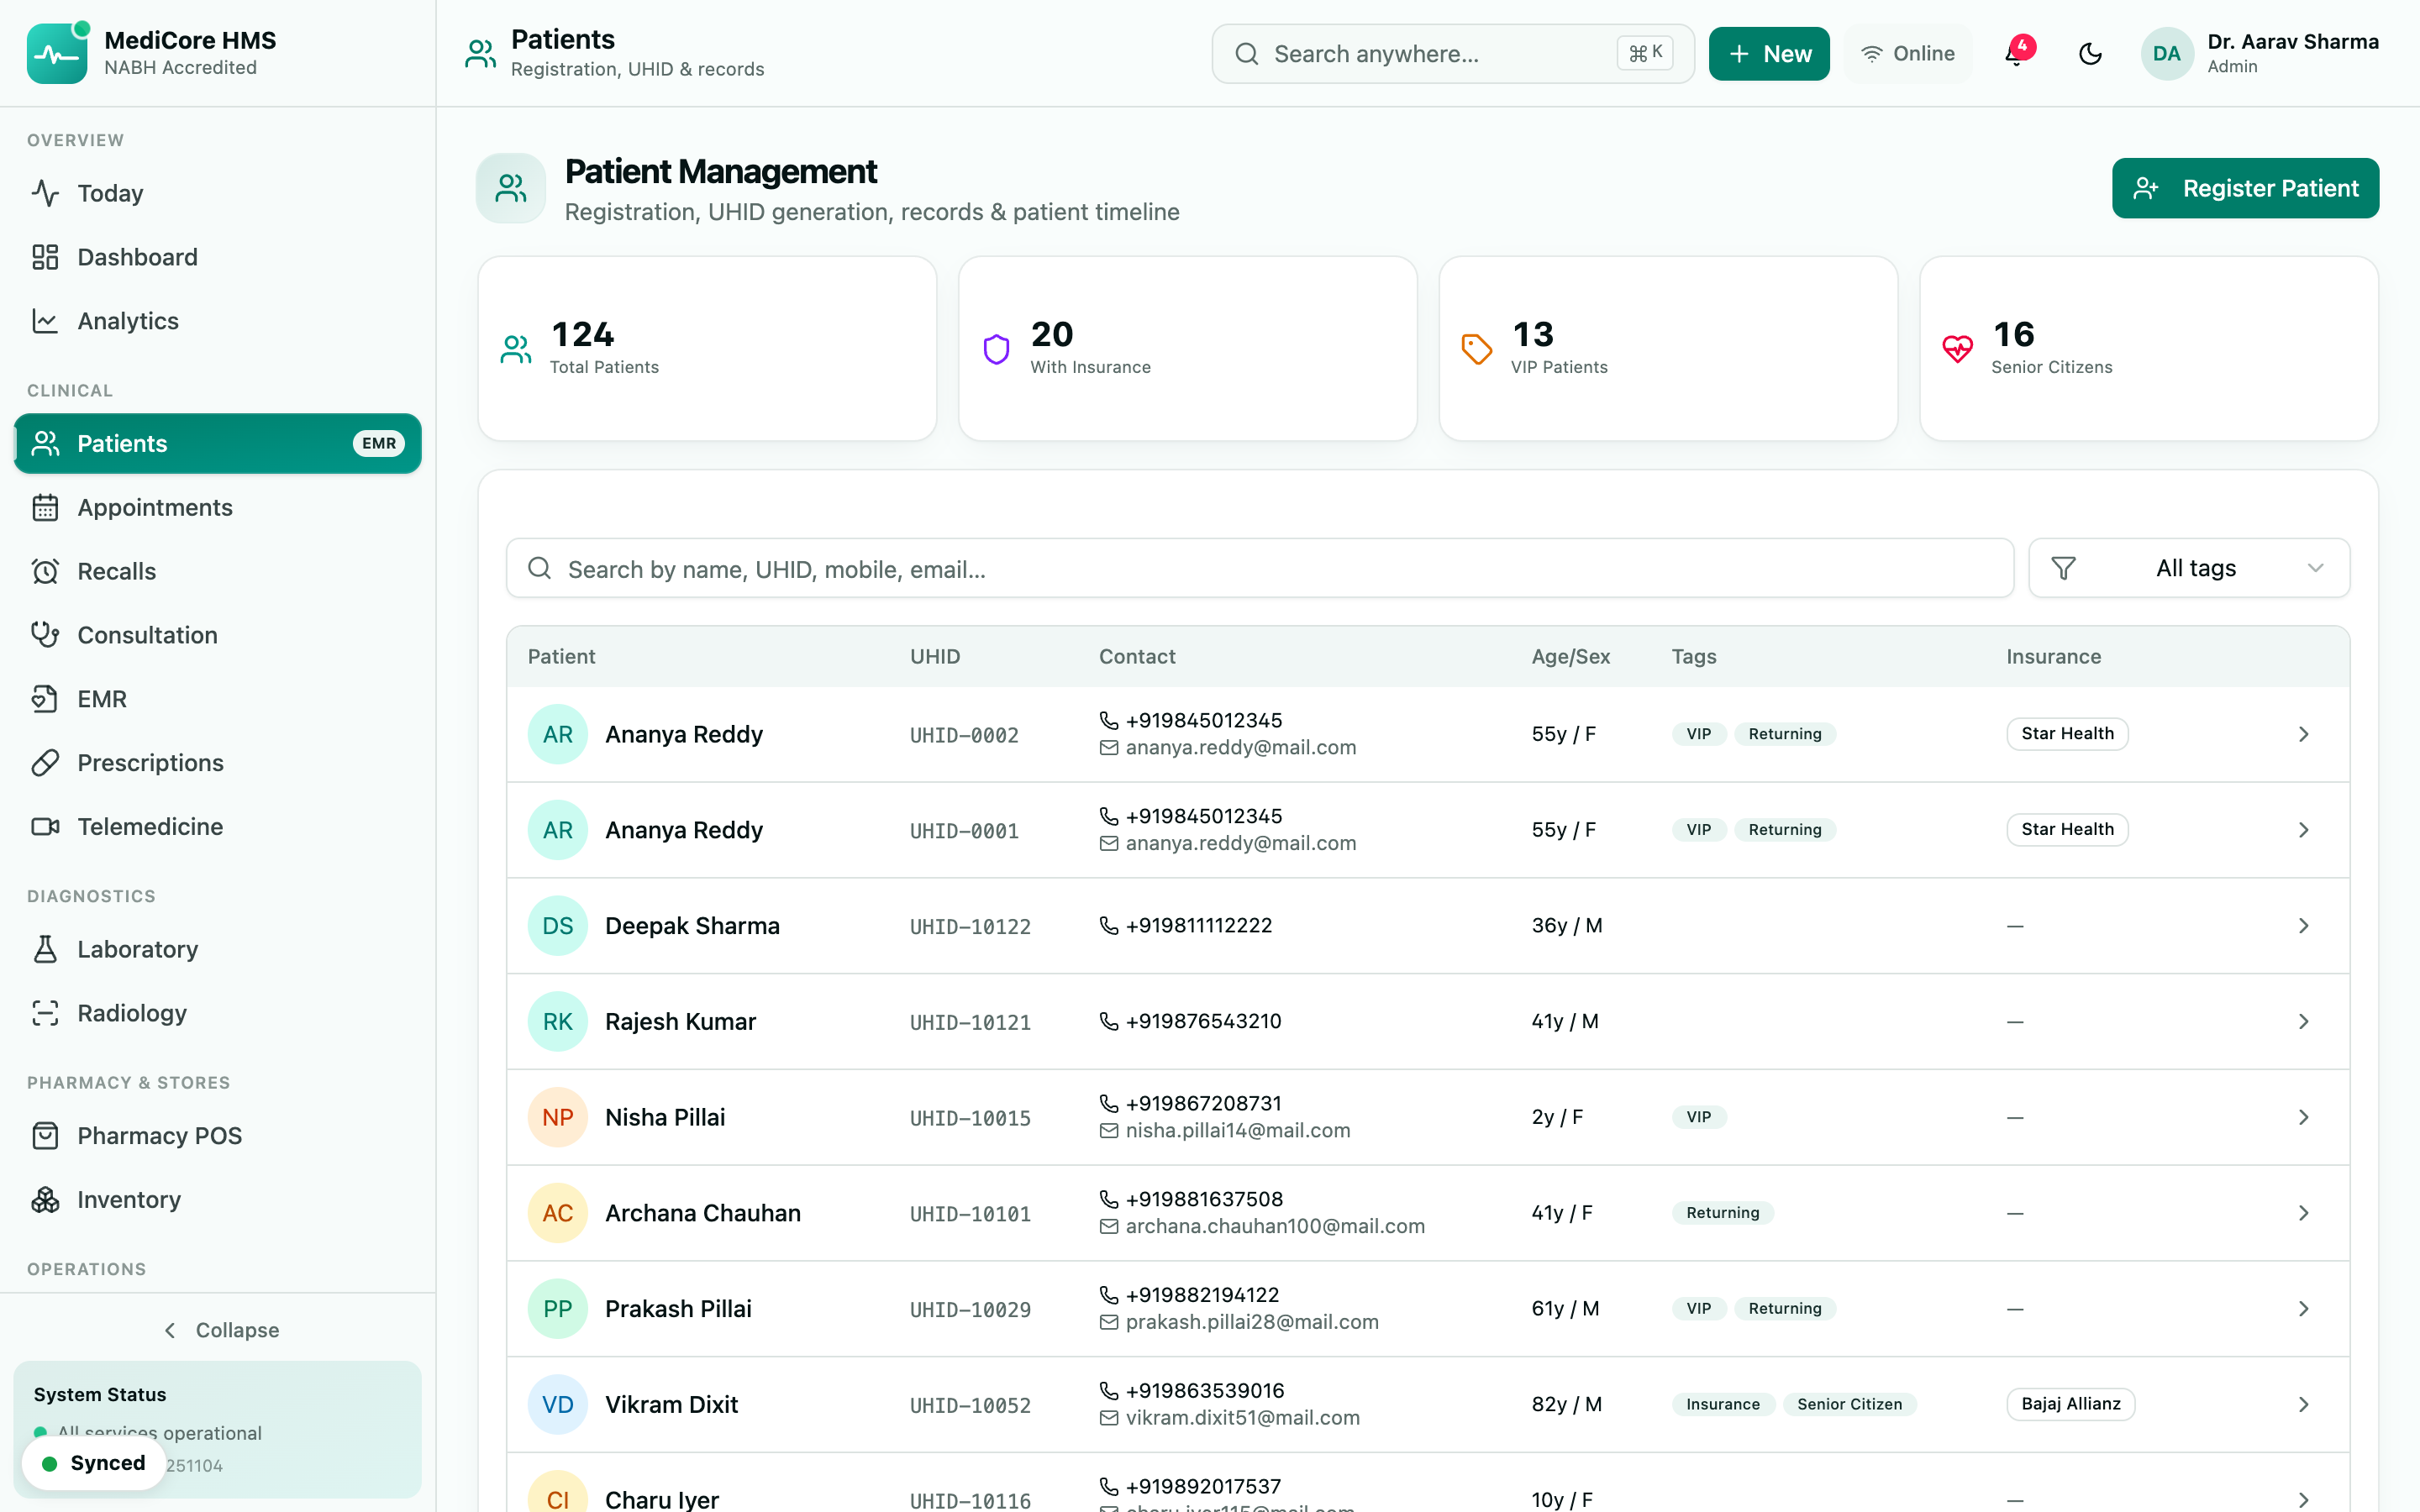Open Pharmacy POS
Viewport: 2420px width, 1512px height.
click(x=218, y=1137)
